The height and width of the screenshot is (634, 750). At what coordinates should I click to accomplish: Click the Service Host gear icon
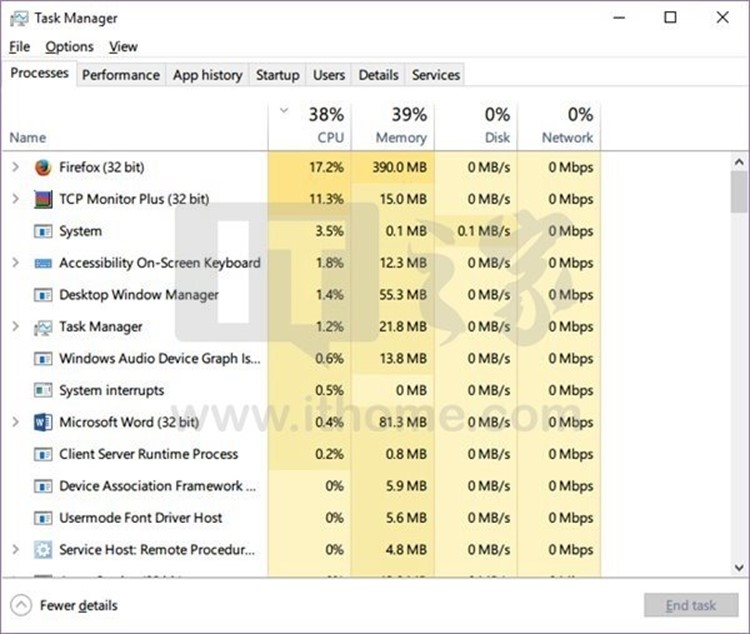point(43,550)
